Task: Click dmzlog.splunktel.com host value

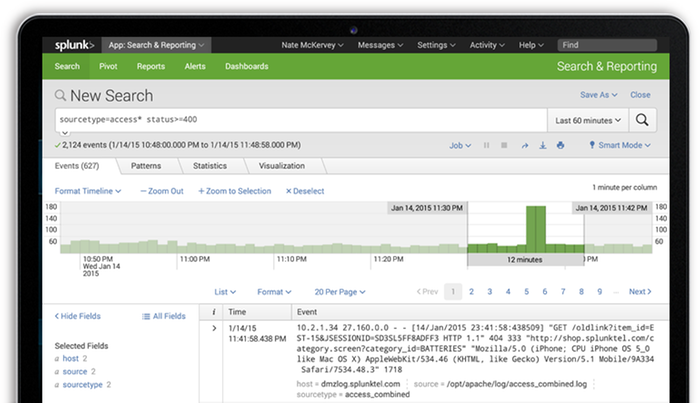Action: coord(360,384)
